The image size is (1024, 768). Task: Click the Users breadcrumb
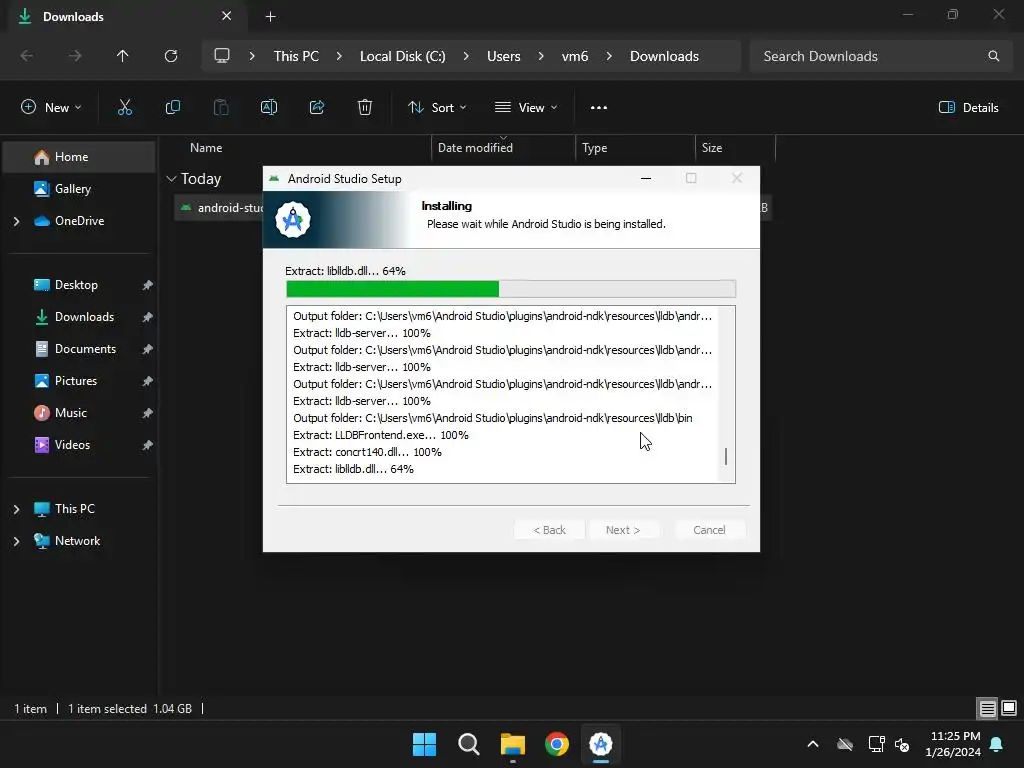504,56
